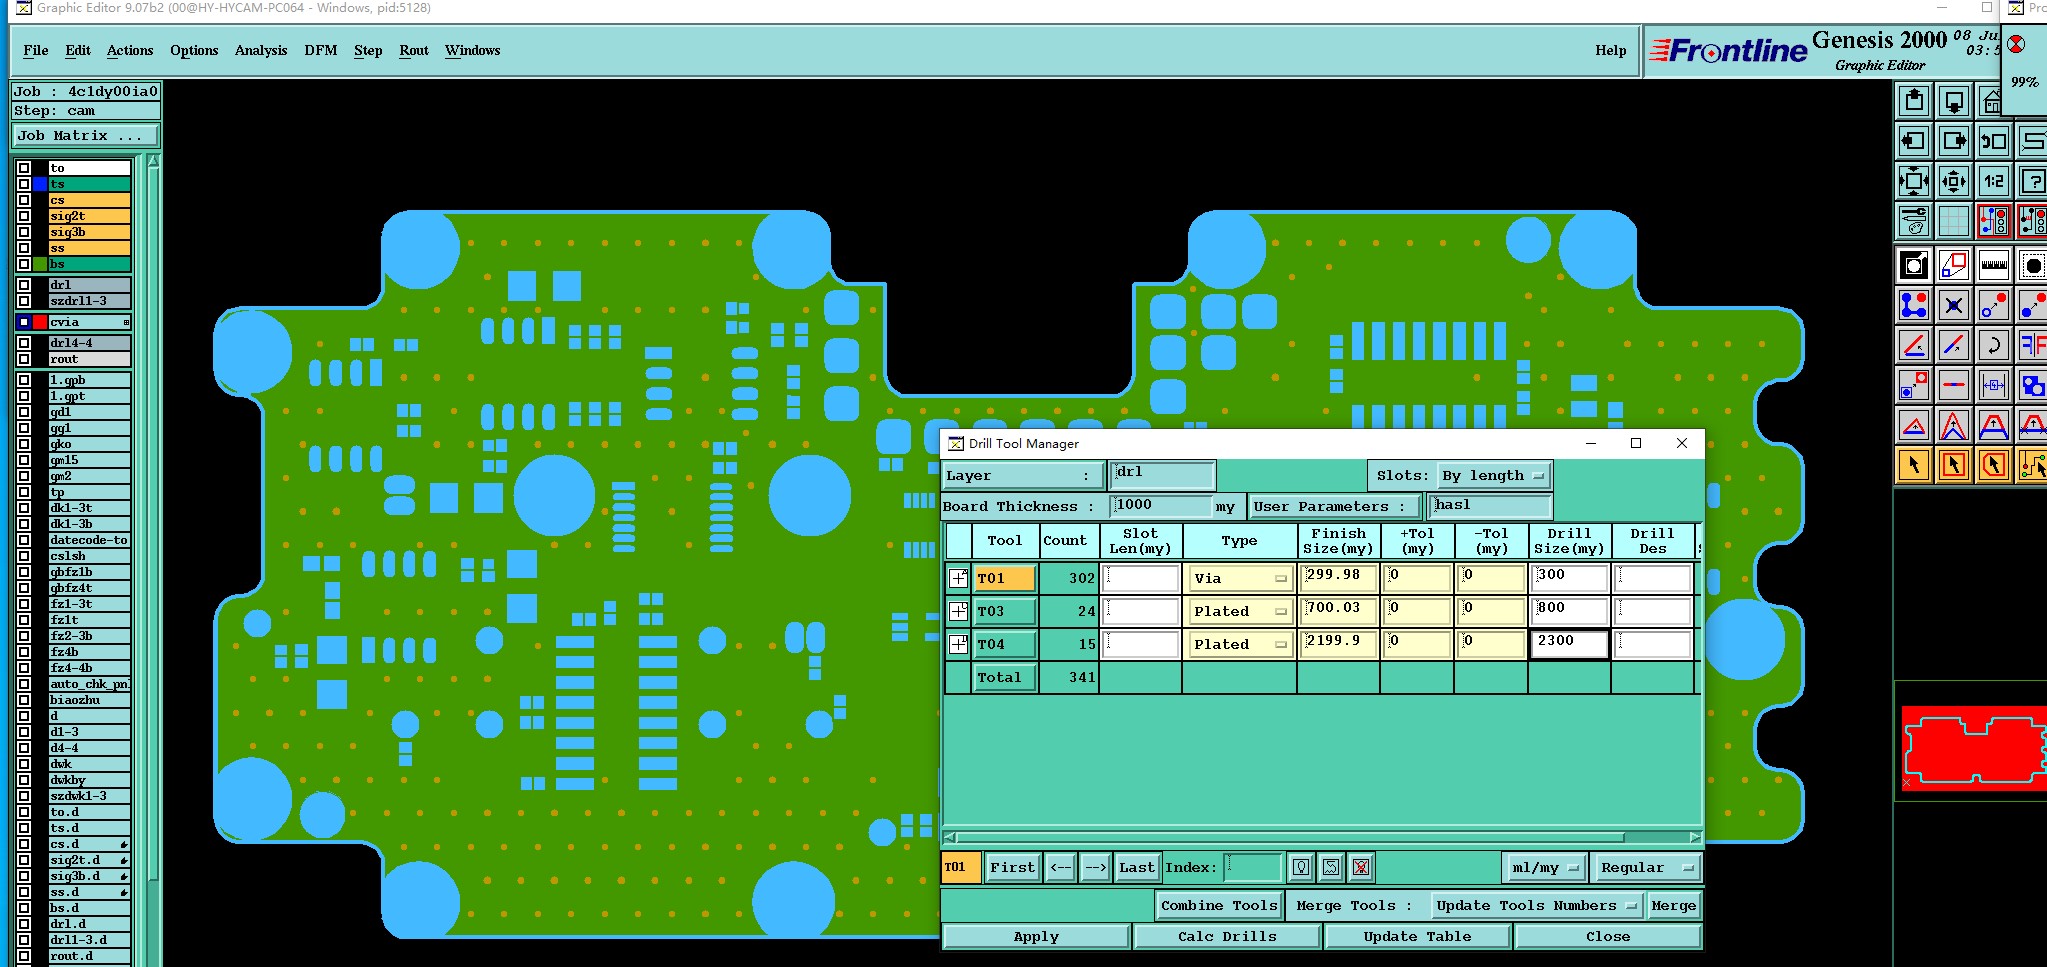Click the zoom home icon in toolbar
Image resolution: width=2047 pixels, height=967 pixels.
[x=1992, y=101]
